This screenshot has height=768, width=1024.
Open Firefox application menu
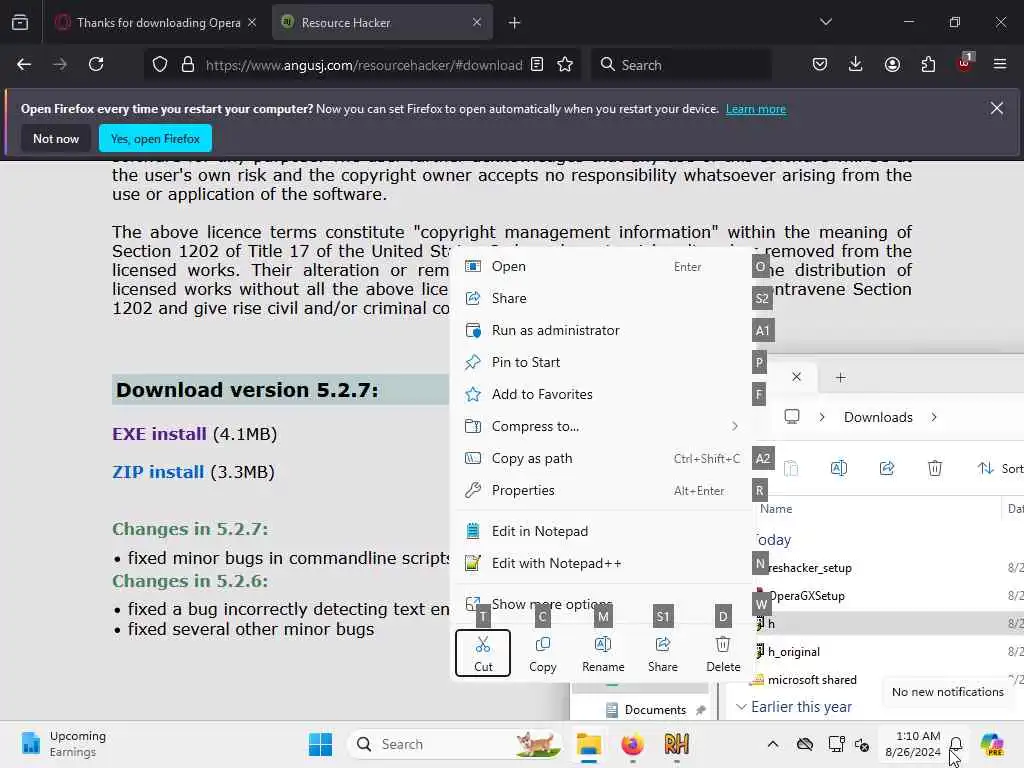click(1000, 65)
